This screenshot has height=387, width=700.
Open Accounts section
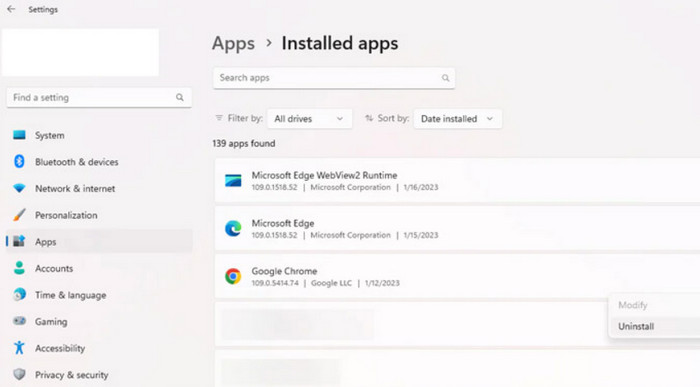coord(99,268)
